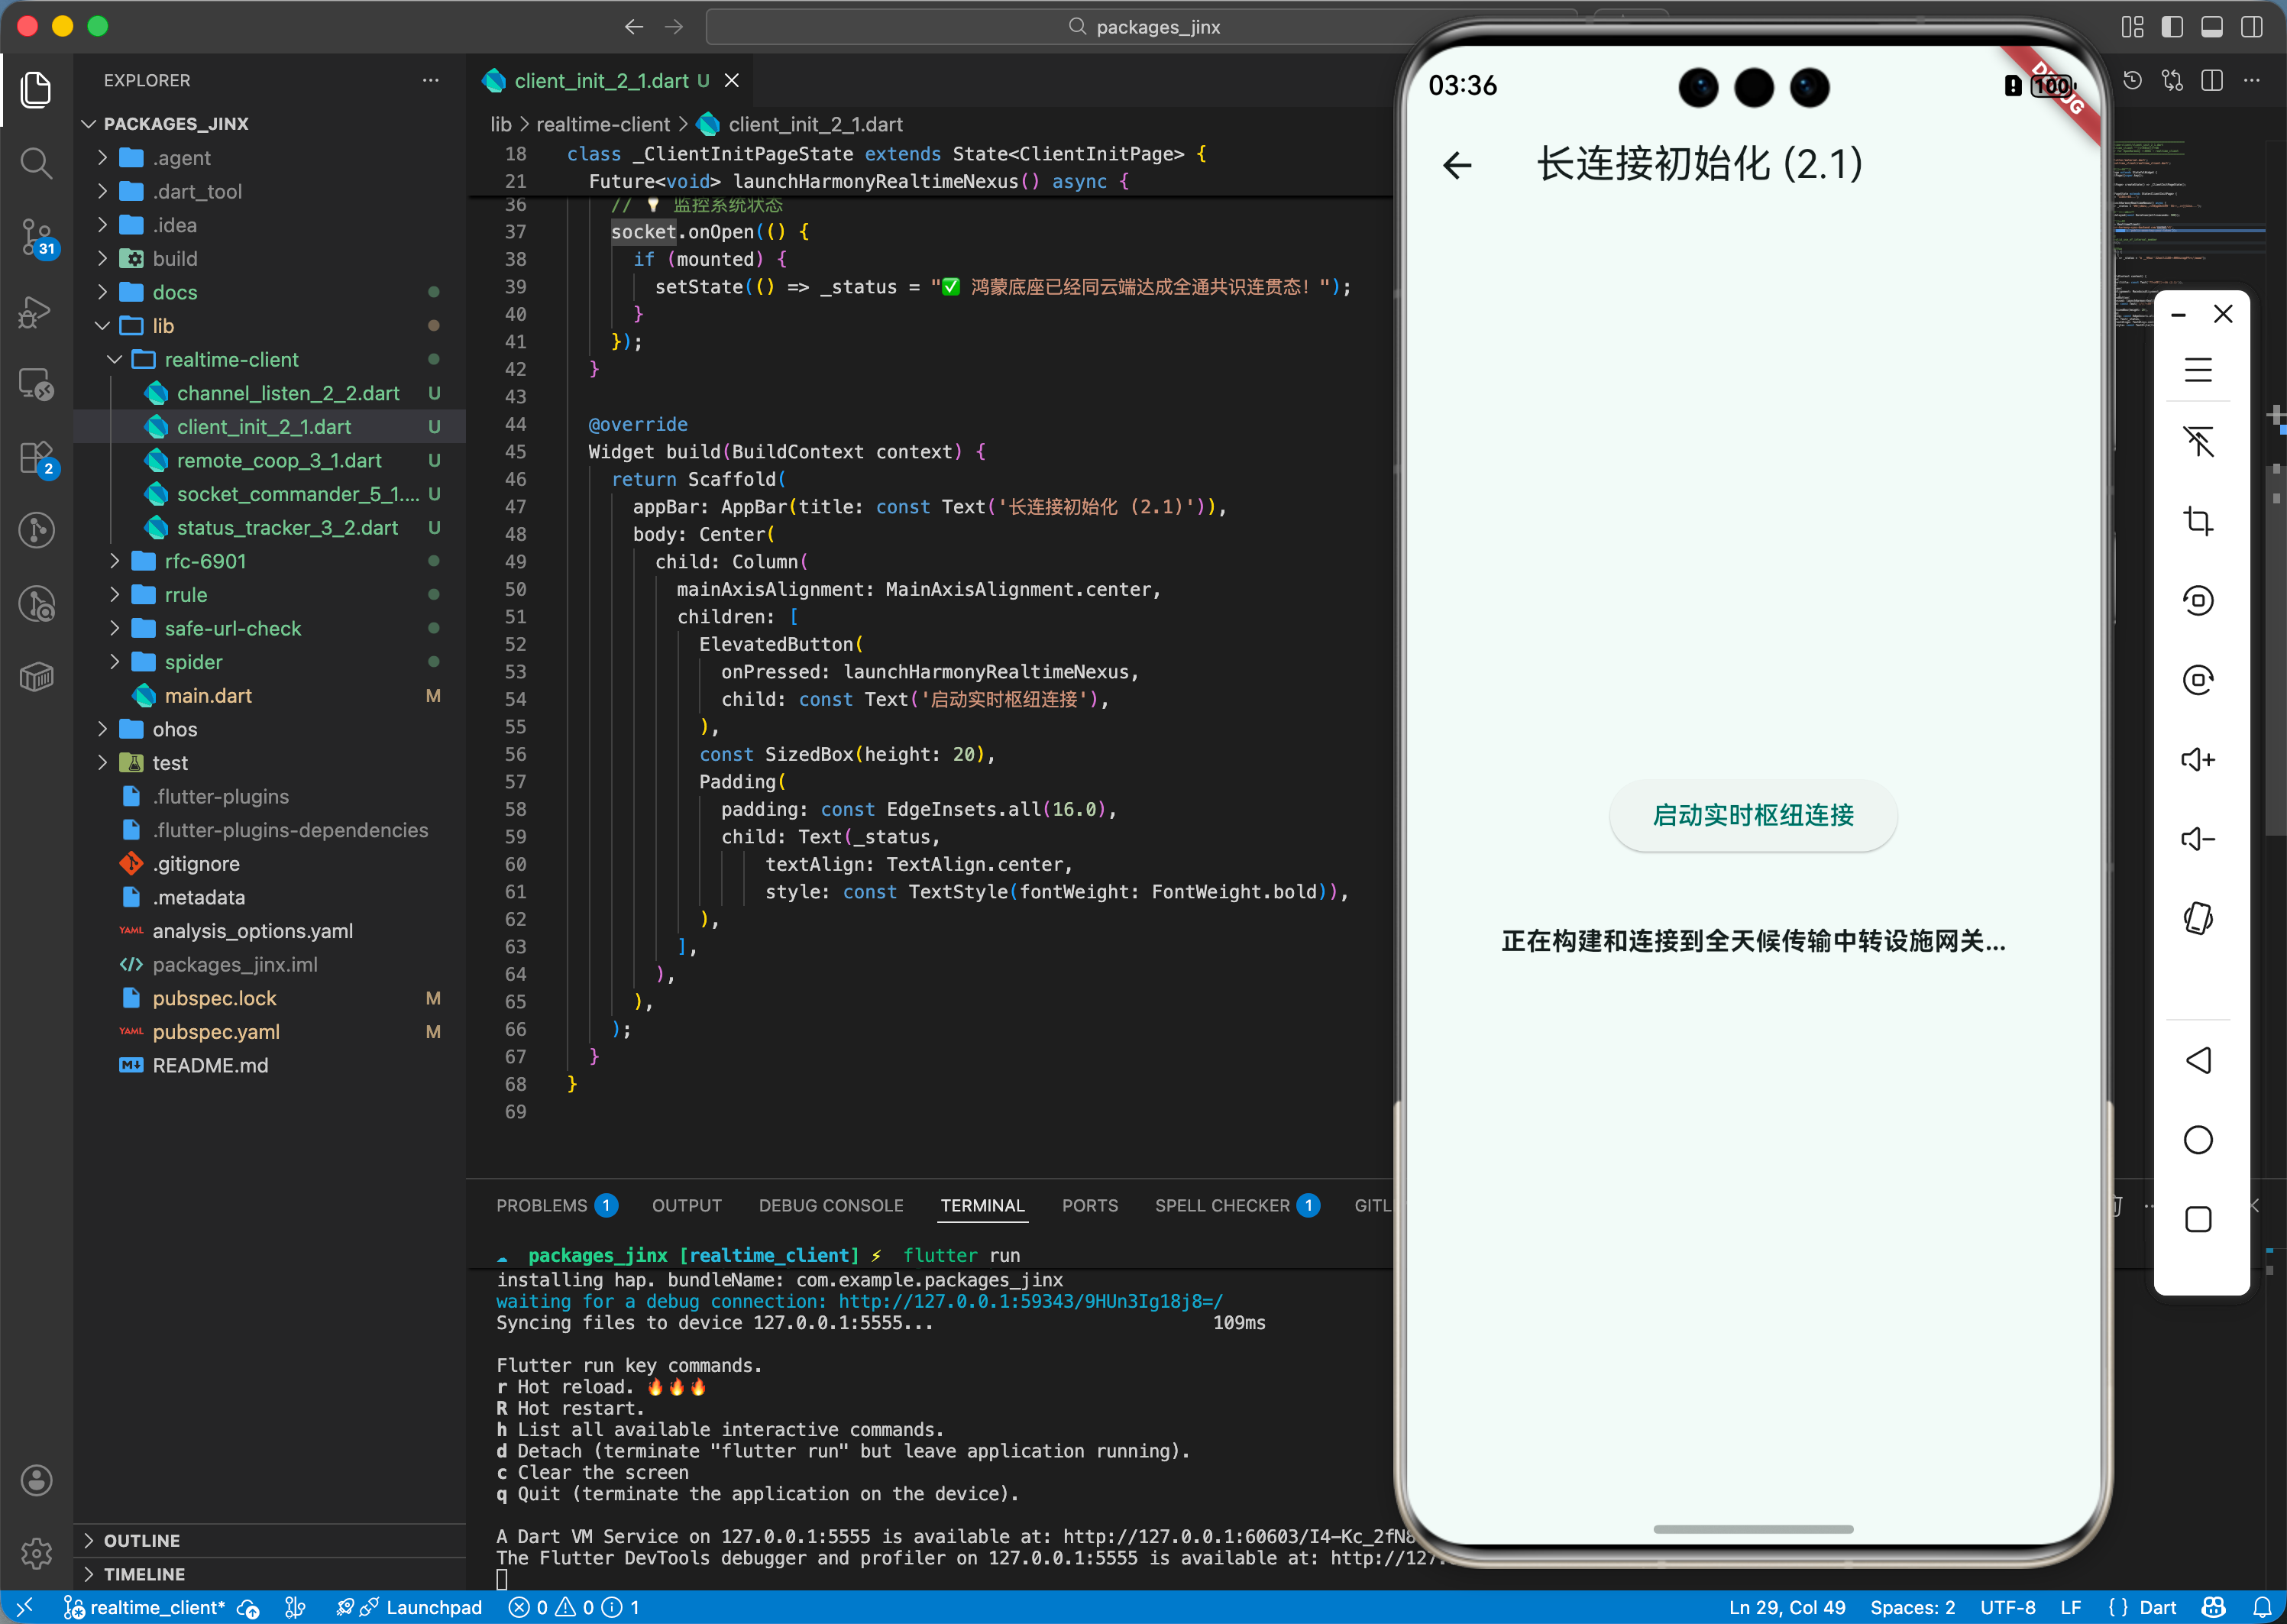Click emulator volume up icon

(x=2197, y=760)
